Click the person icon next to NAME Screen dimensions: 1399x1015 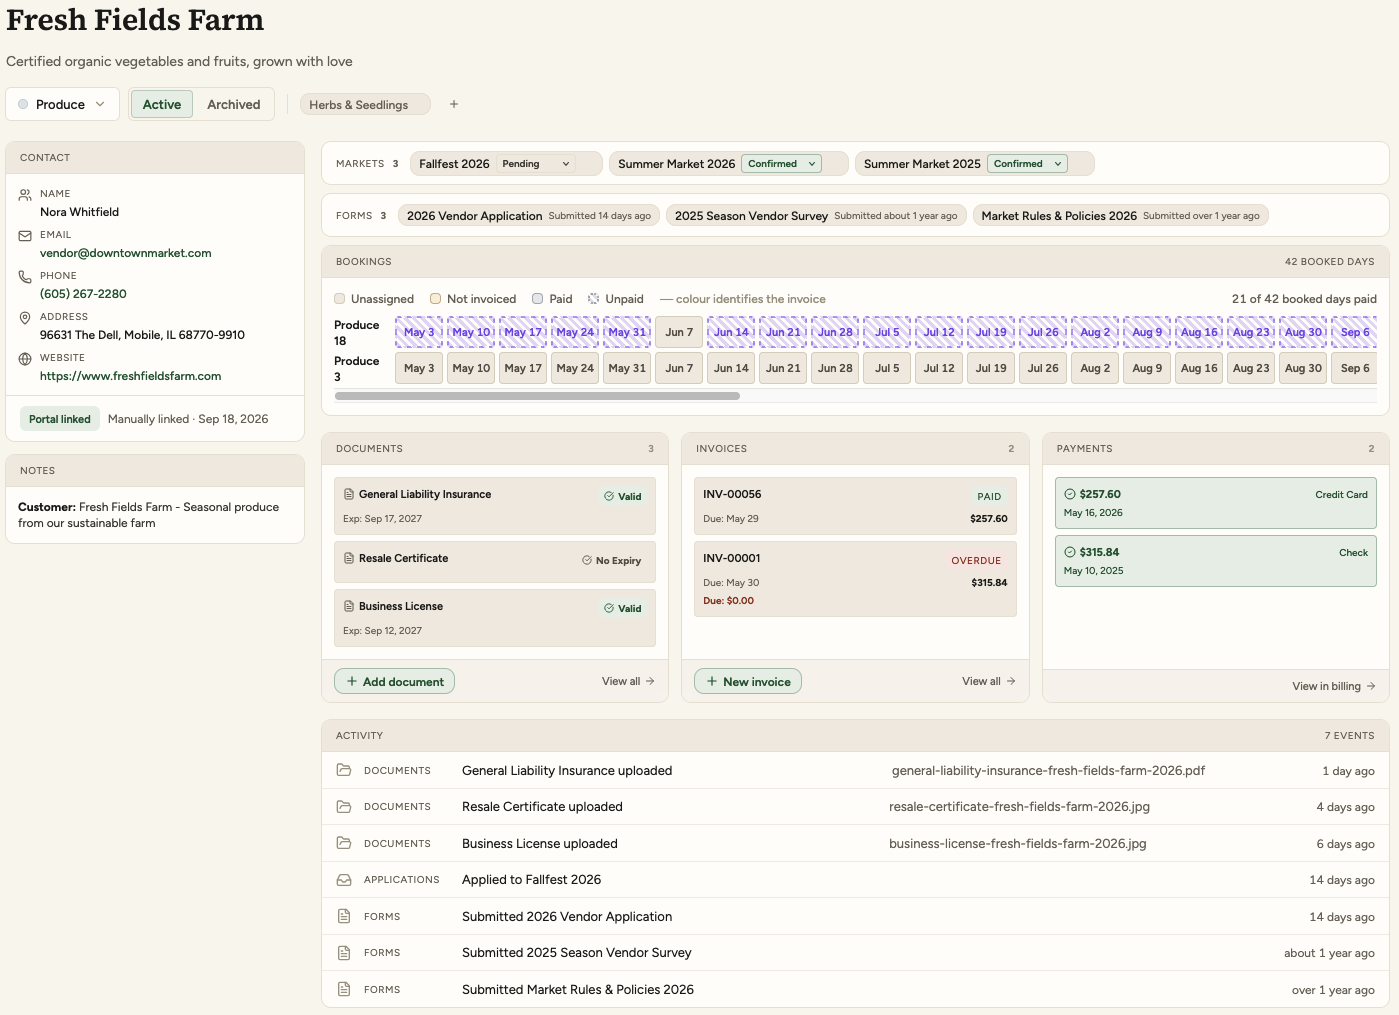point(25,195)
